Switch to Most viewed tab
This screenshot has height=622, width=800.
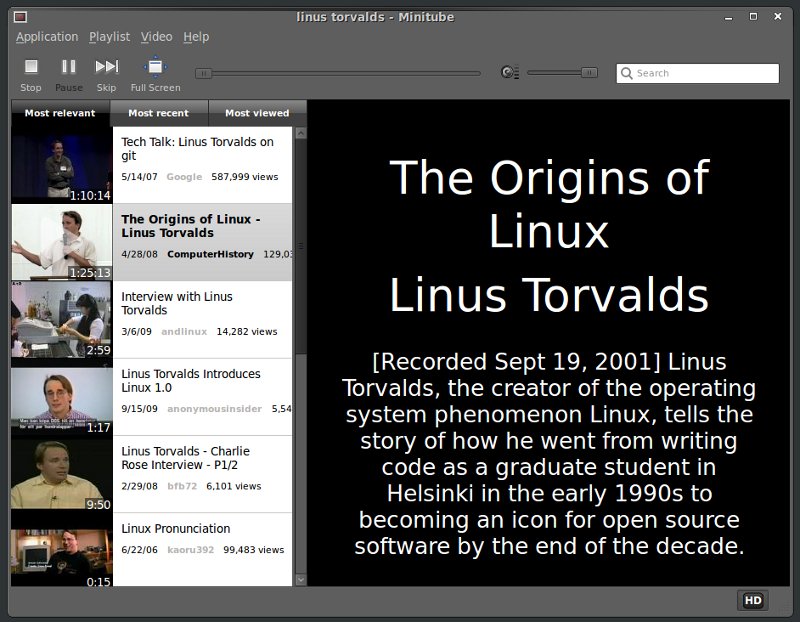(x=257, y=113)
